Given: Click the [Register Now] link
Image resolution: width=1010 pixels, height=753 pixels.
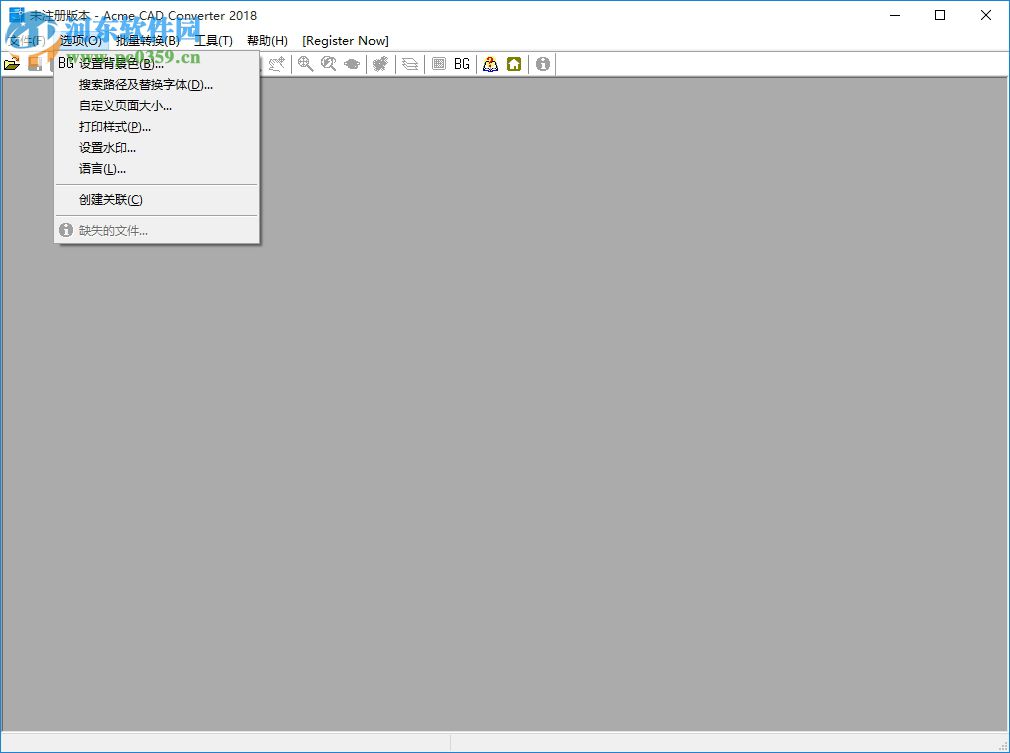Looking at the screenshot, I should pyautogui.click(x=345, y=41).
